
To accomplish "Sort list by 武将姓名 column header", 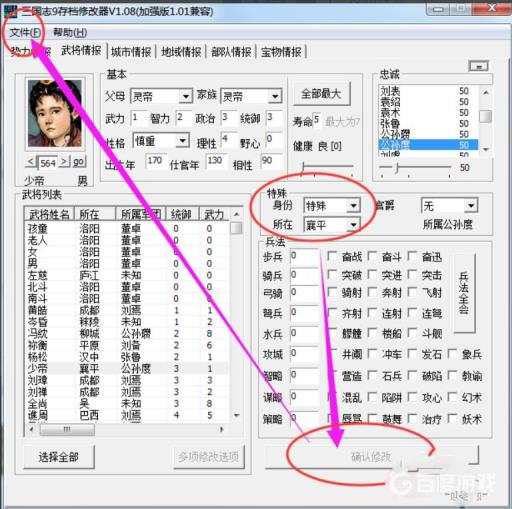I will pyautogui.click(x=49, y=214).
